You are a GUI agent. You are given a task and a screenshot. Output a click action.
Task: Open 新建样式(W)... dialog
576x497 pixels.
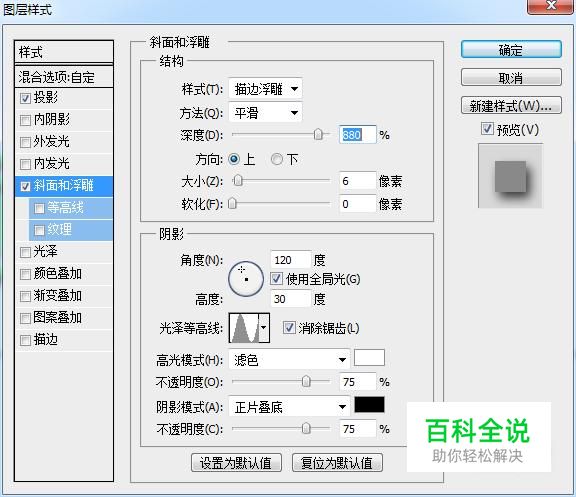click(511, 106)
